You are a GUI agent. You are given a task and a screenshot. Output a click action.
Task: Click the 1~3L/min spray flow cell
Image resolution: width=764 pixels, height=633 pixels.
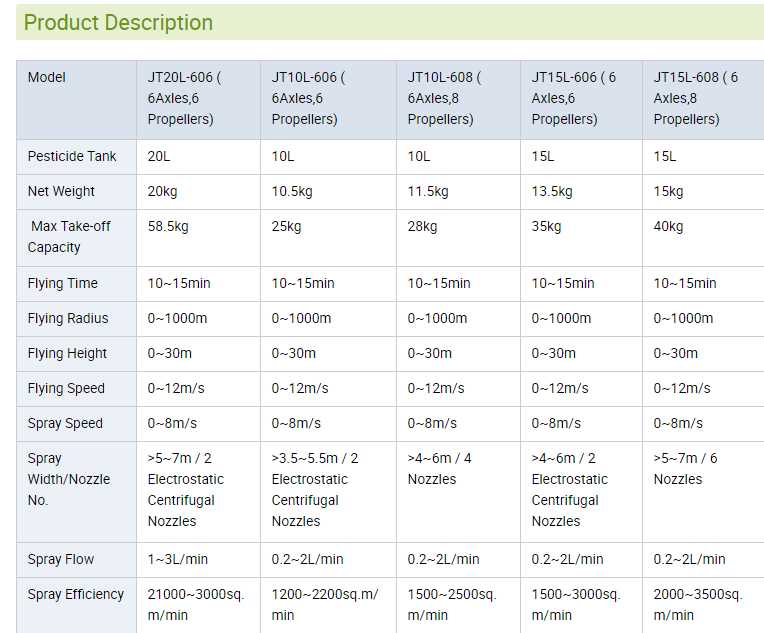[x=178, y=559]
